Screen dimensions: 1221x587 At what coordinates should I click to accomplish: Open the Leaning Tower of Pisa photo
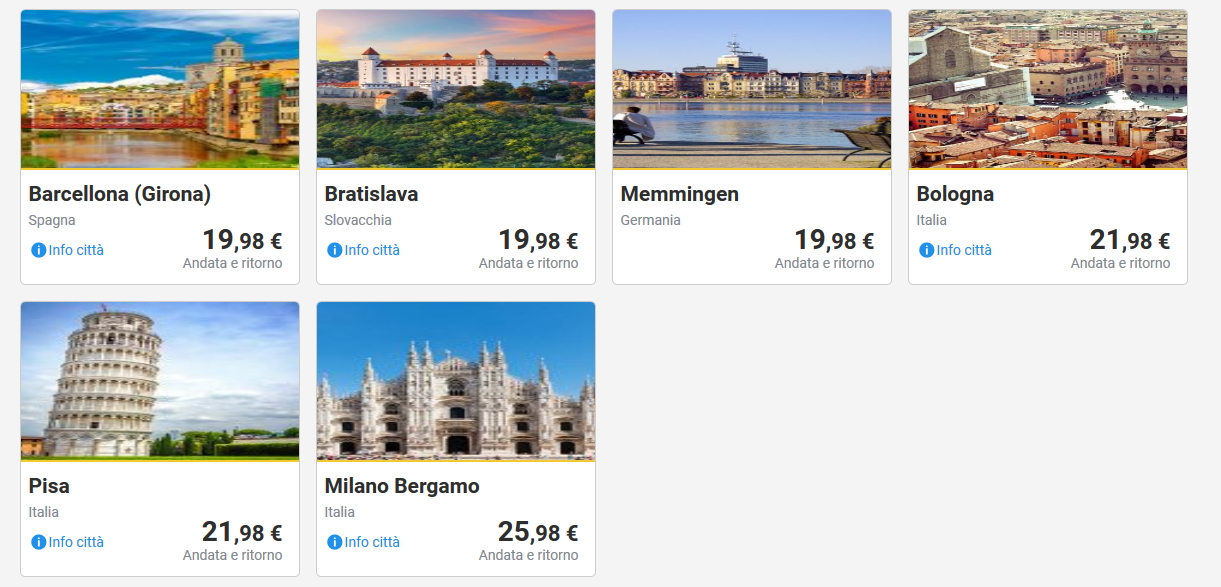coord(160,381)
